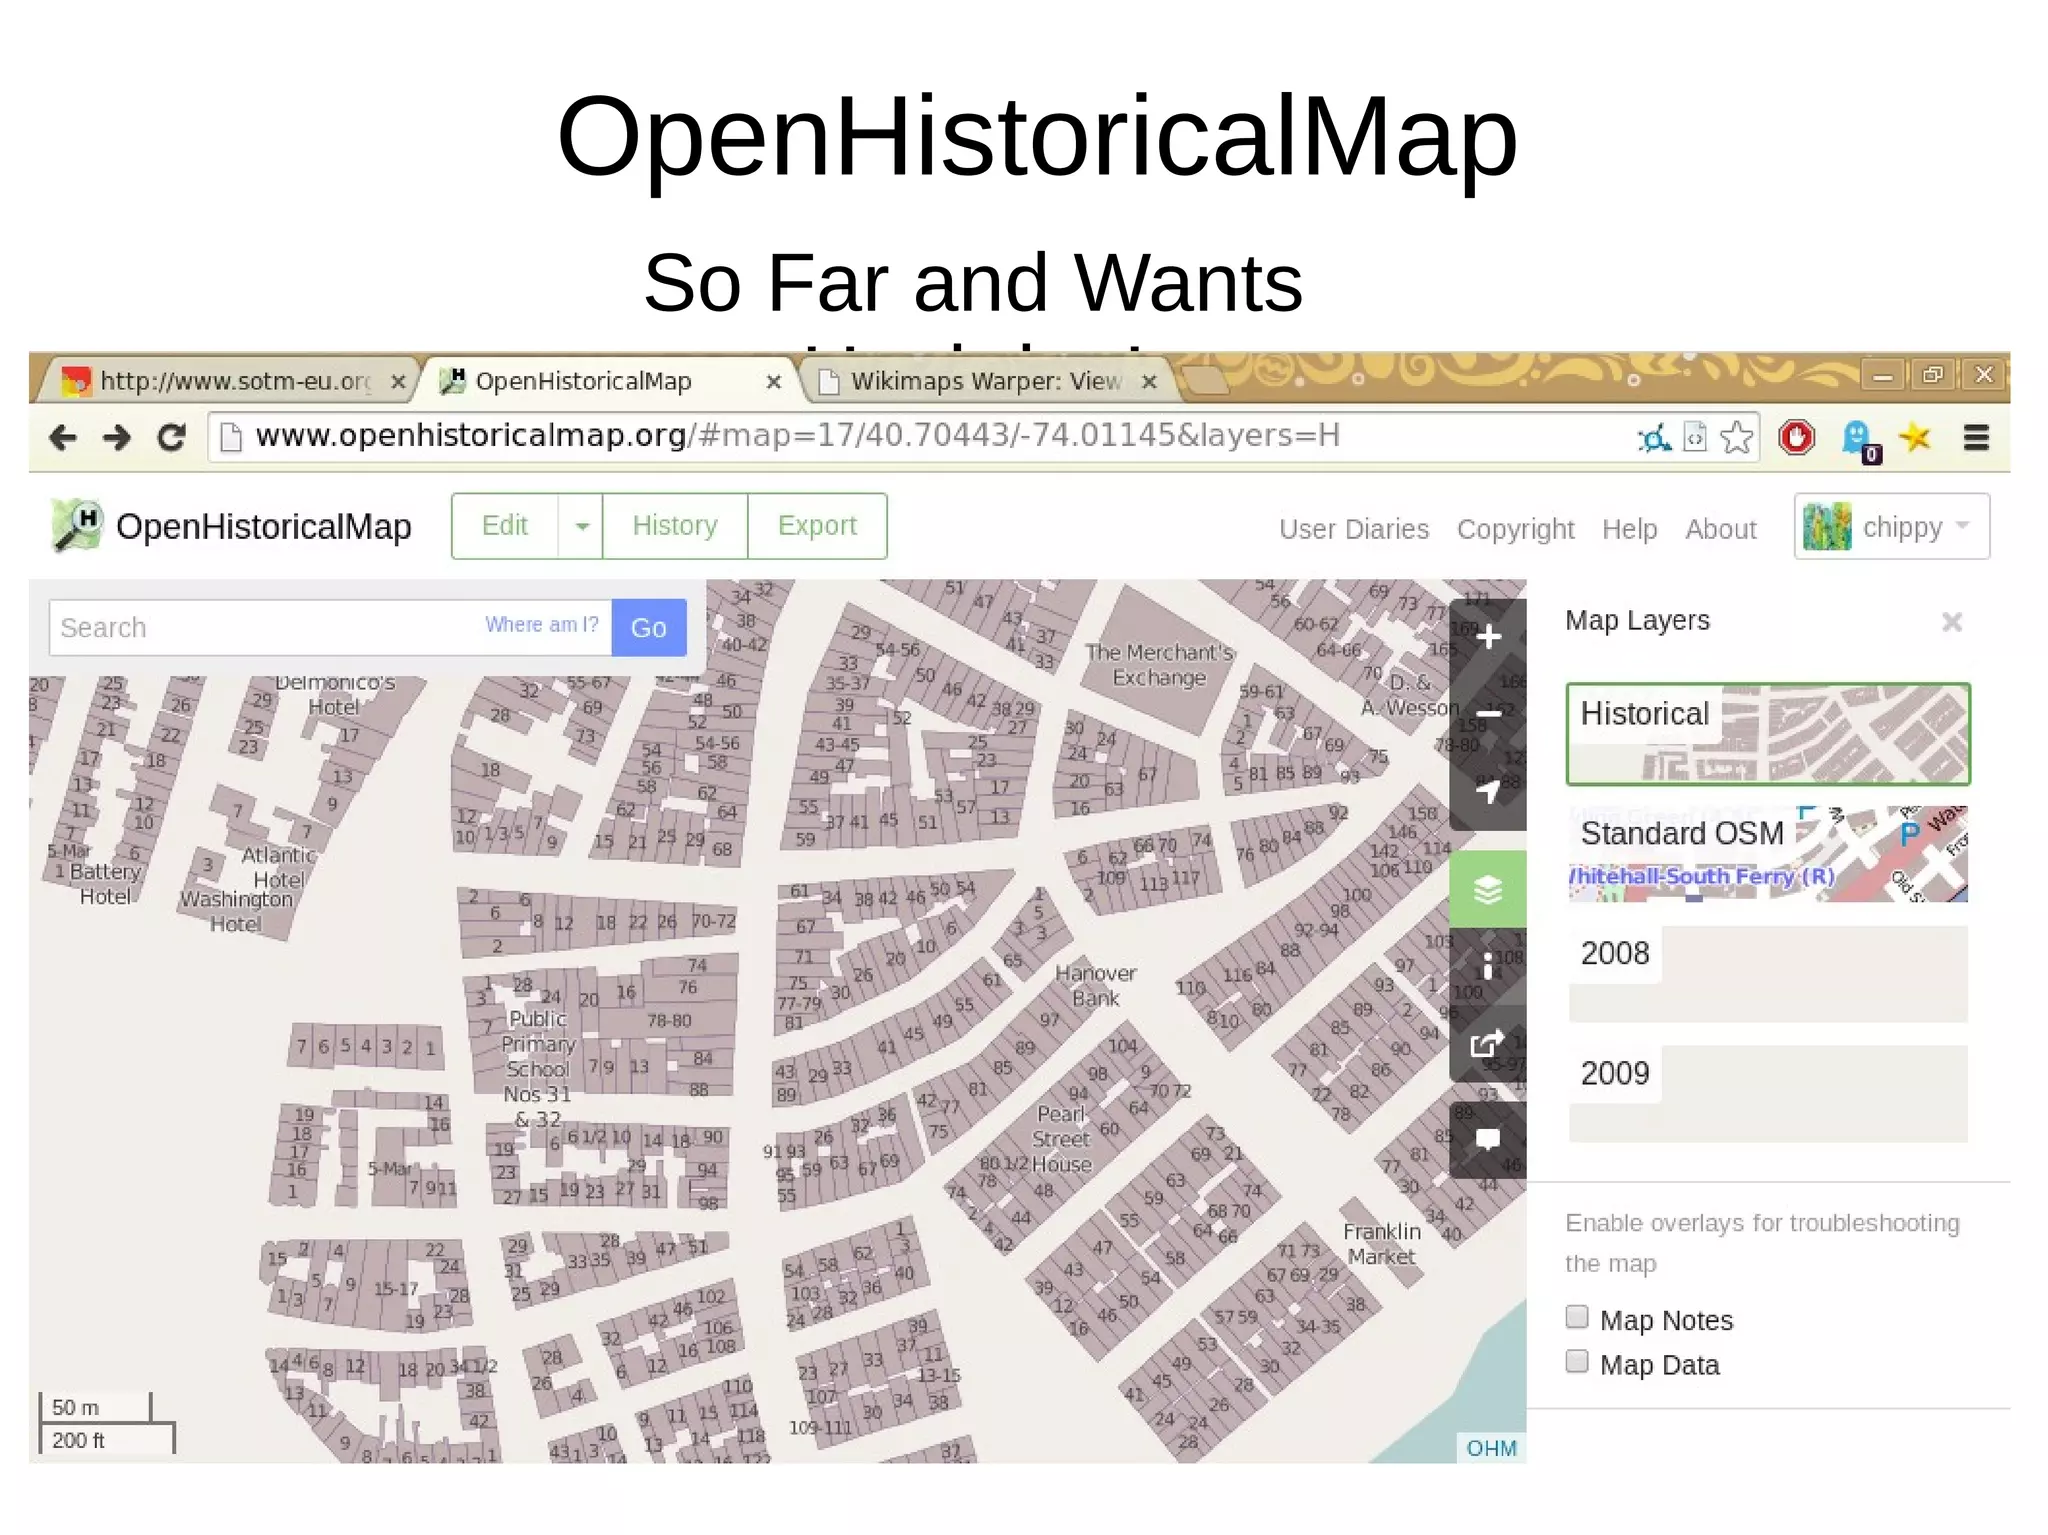Open the Help link
Viewport: 2048px width, 1535px height.
[x=1629, y=529]
